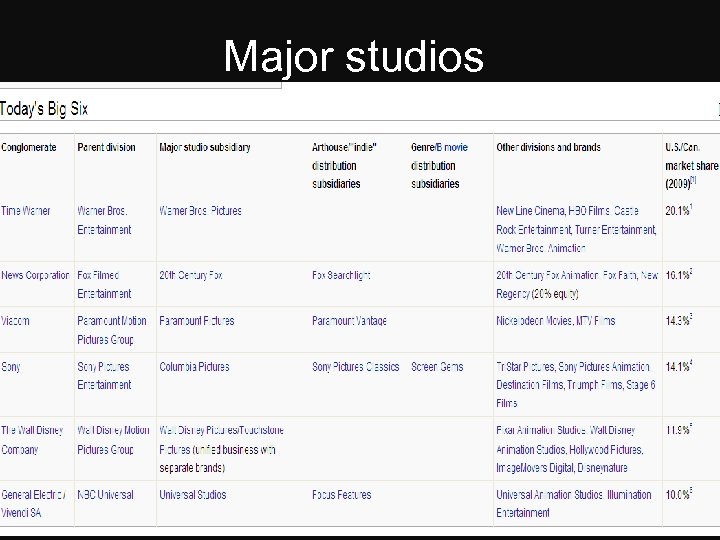Viewport: 720px width, 540px height.
Task: Open the New Line Cinema link
Action: point(531,211)
